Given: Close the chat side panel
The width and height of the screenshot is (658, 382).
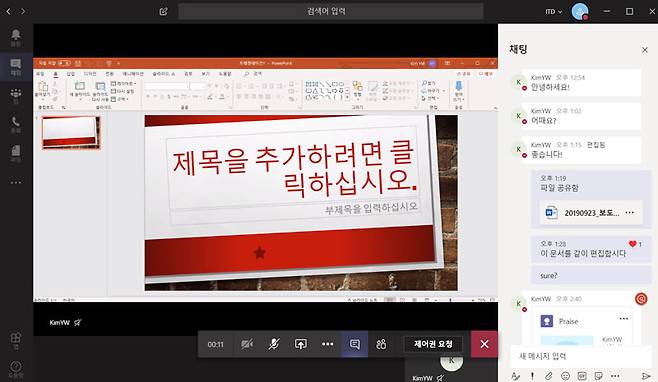Looking at the screenshot, I should click(645, 50).
